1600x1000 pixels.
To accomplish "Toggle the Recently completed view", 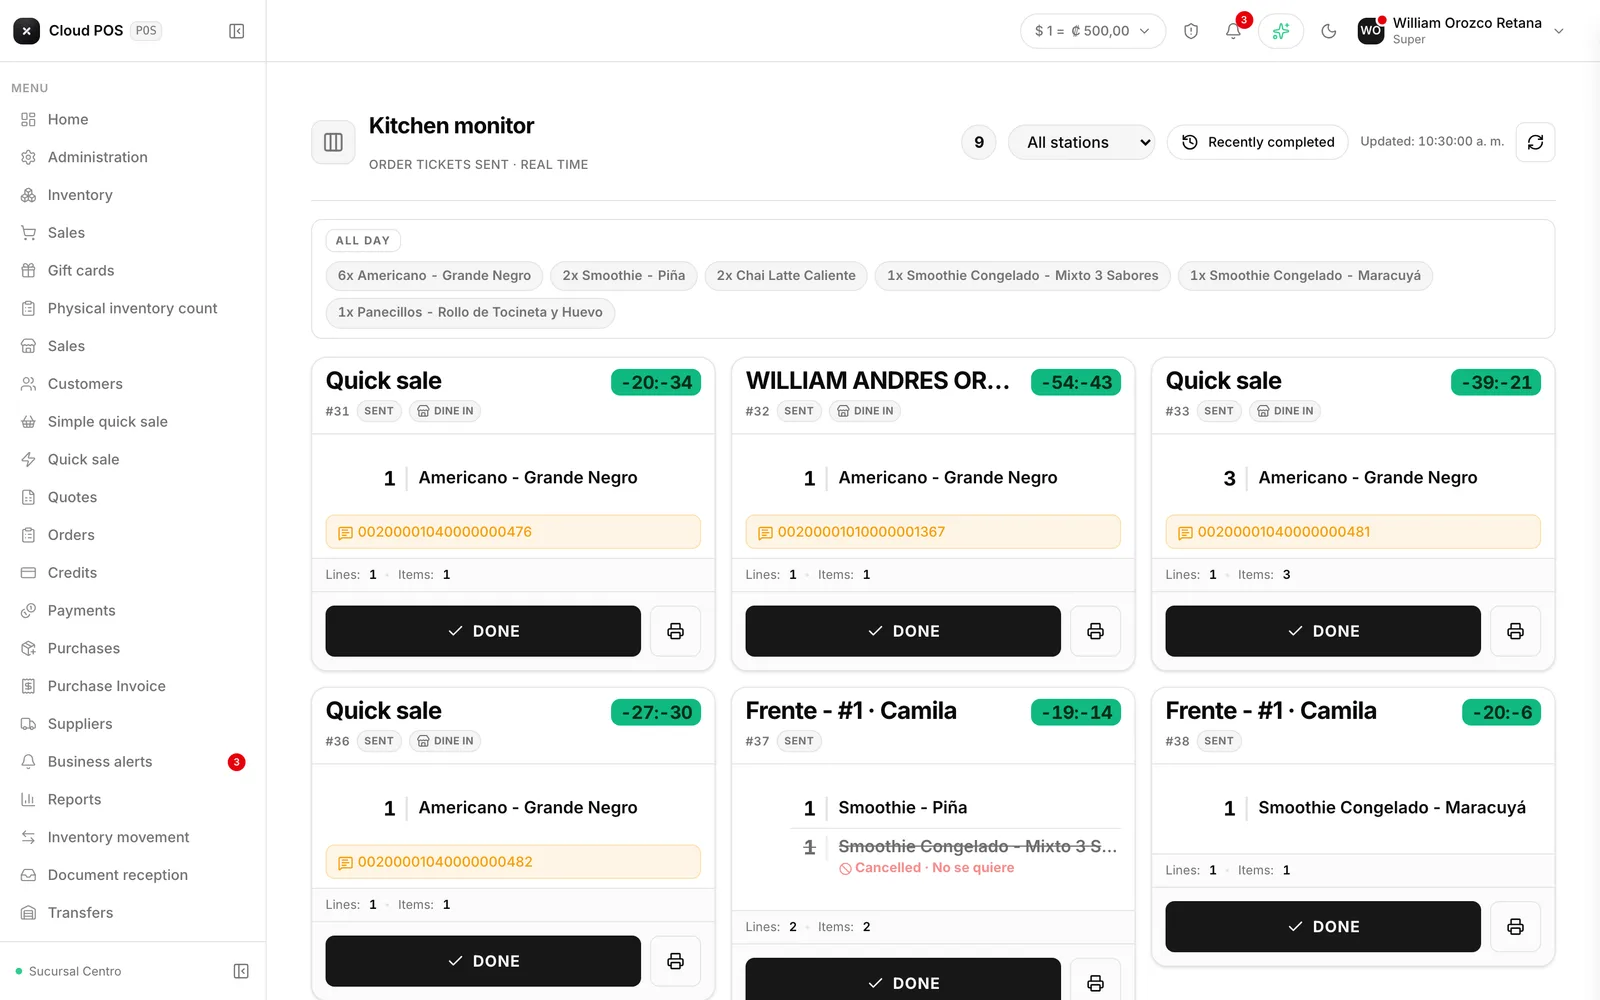I will (x=1258, y=142).
